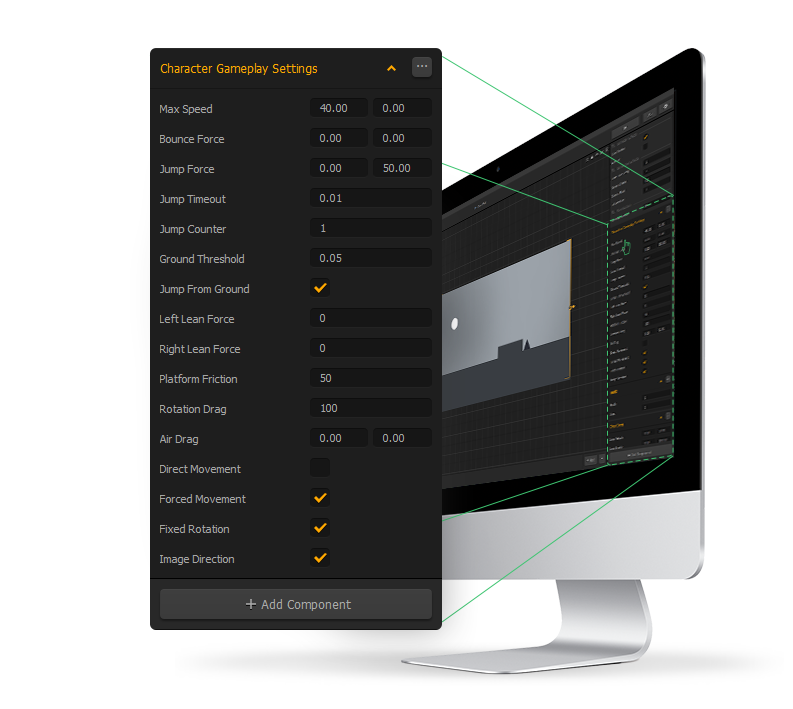Viewport: 793px width, 709px height.
Task: Toggle the Fixed Rotation checkbox
Action: (320, 528)
